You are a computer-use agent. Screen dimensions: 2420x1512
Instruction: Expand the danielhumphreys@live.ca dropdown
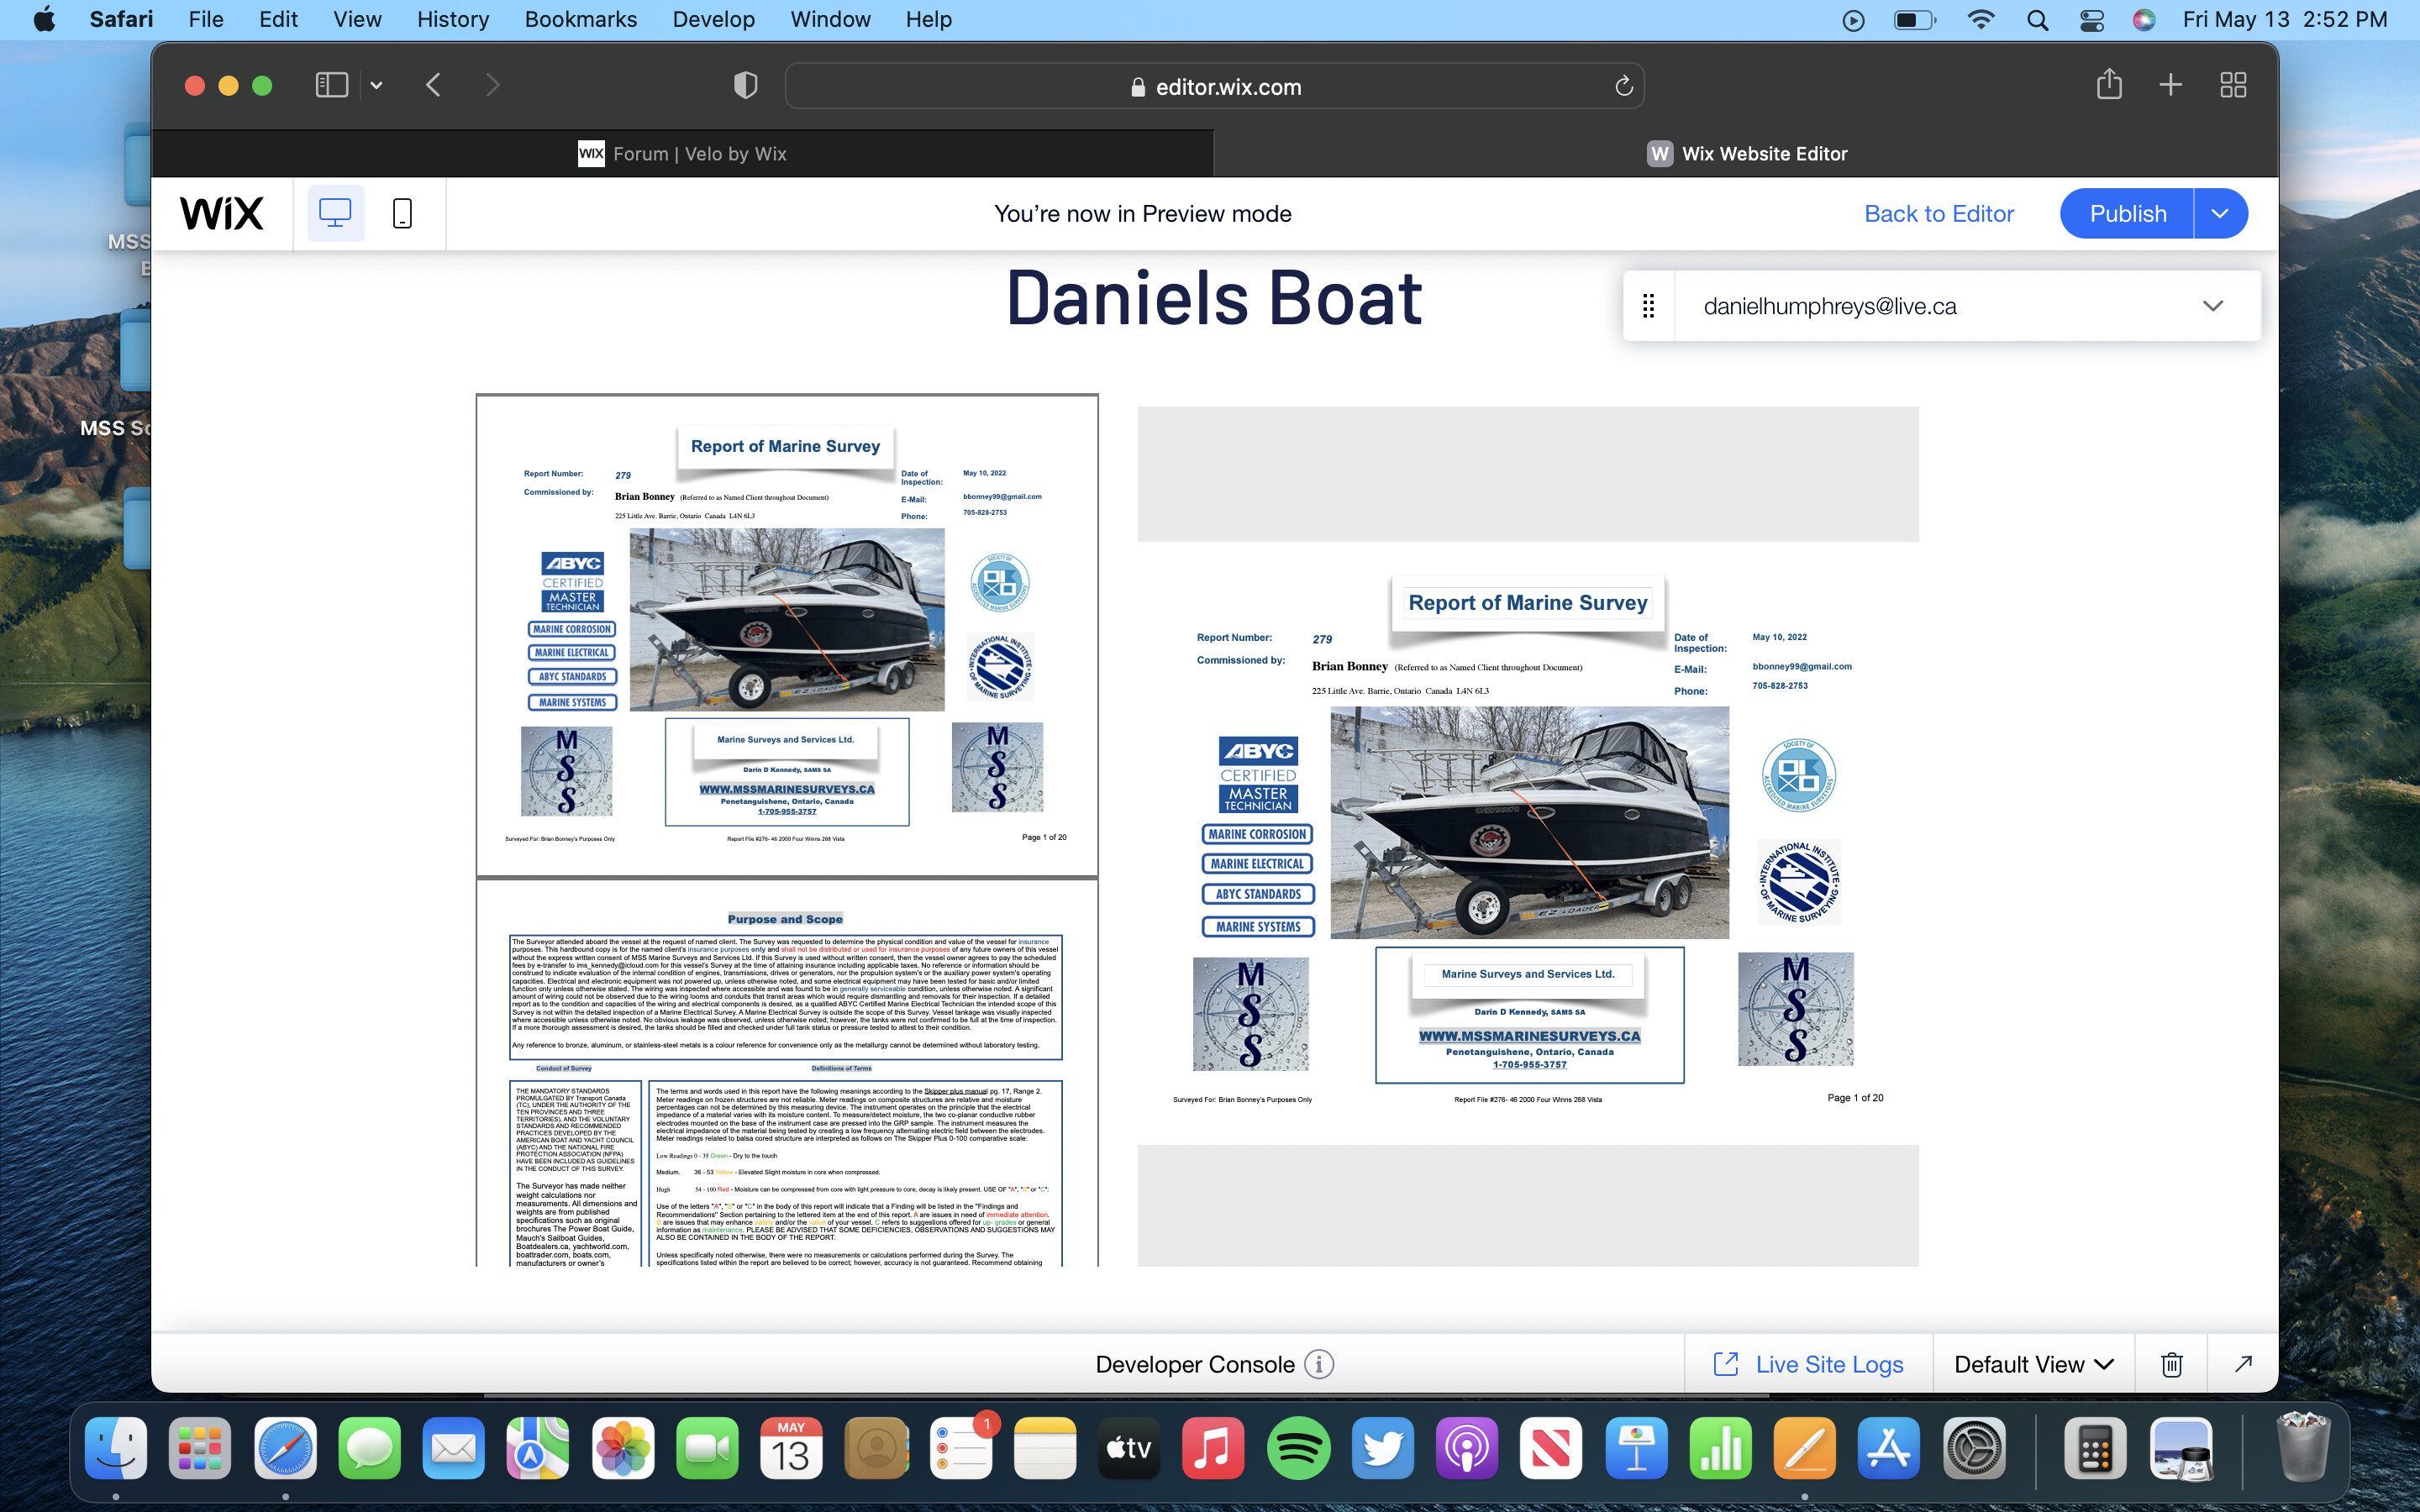click(x=2212, y=306)
